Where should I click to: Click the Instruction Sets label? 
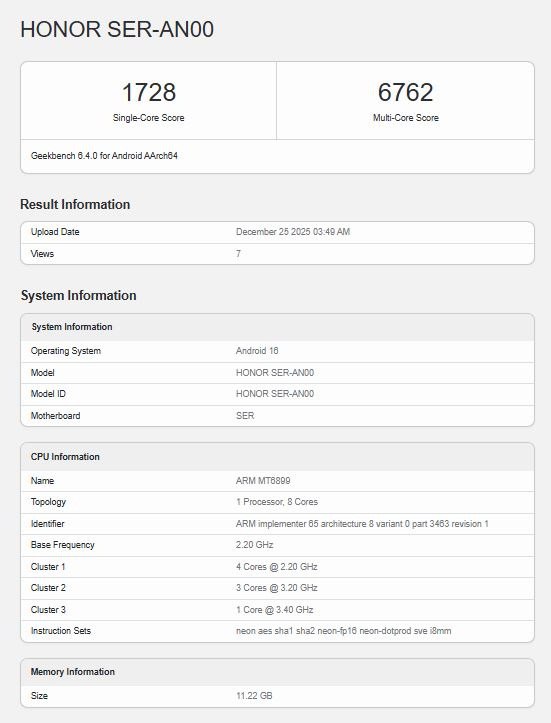point(61,631)
